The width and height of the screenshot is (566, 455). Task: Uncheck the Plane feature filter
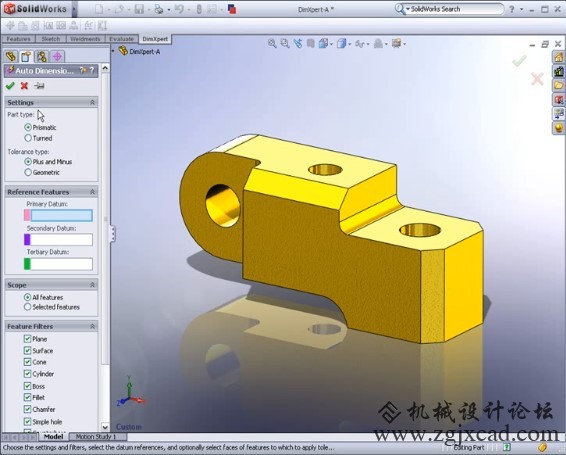point(27,339)
